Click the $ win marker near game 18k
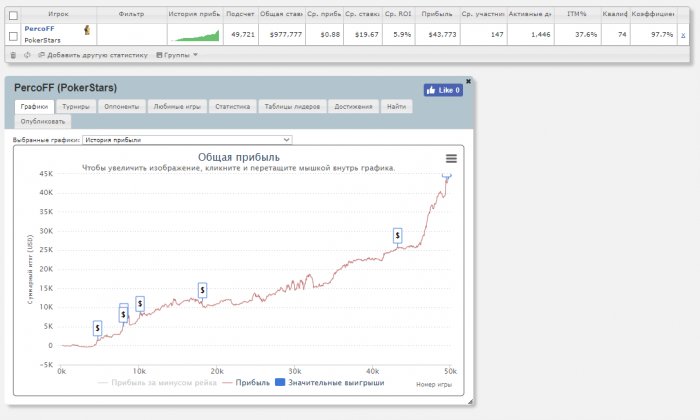Viewport: 700px width, 420px height. (x=202, y=291)
